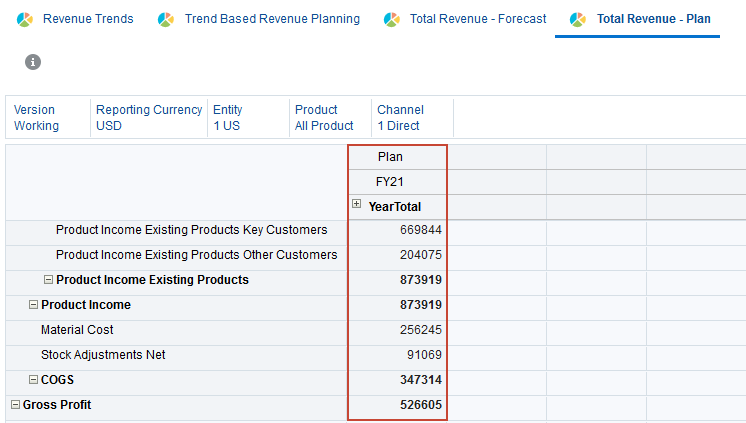The image size is (746, 423).
Task: Click the Total Revenue - Plan icon
Action: 578,20
